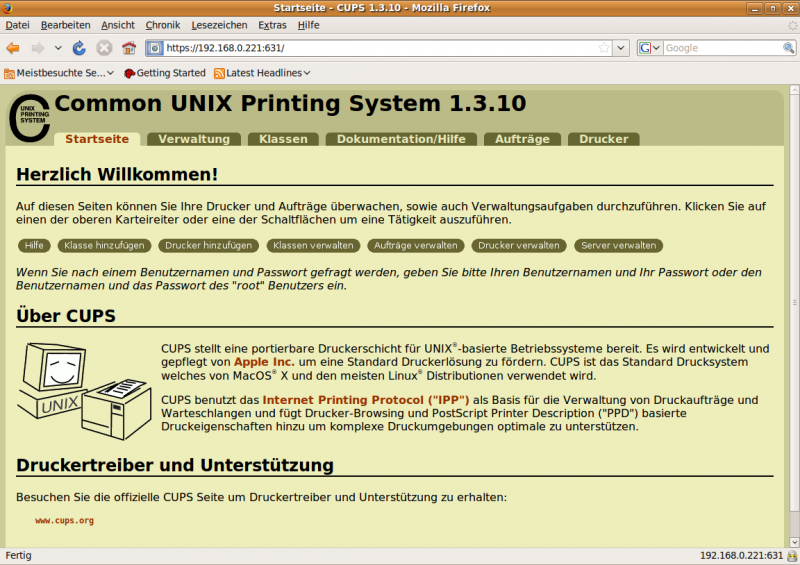Image resolution: width=800 pixels, height=565 pixels.
Task: Click the Stop loading icon
Action: click(104, 48)
